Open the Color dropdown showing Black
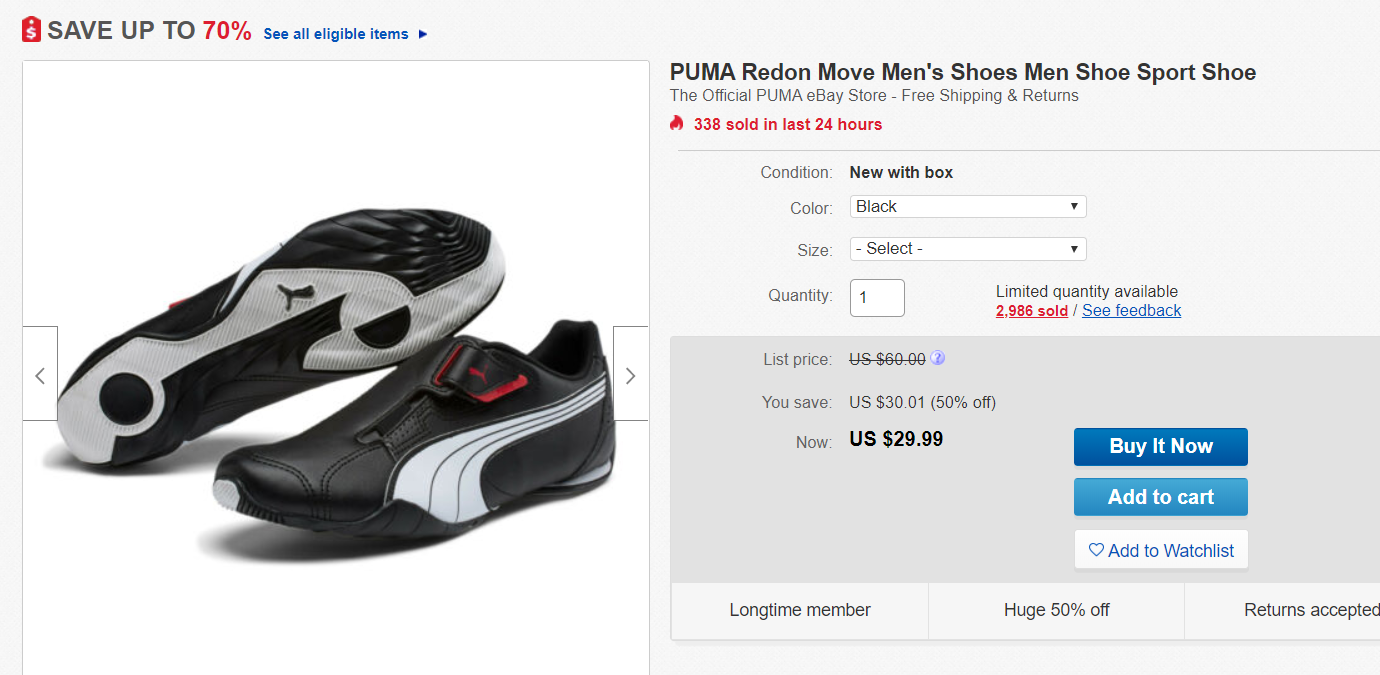Viewport: 1380px width, 675px height. [967, 207]
